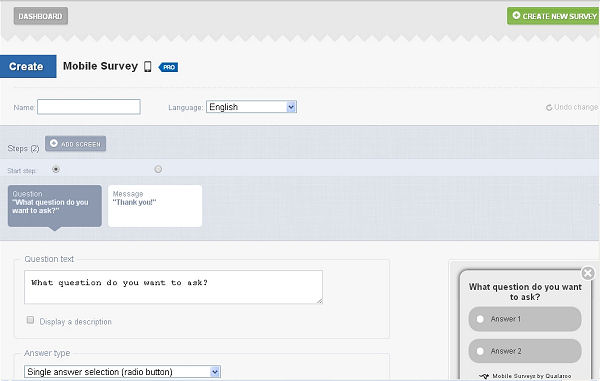Select the first Start step radio button
Viewport: 600px width, 381px height.
56,169
